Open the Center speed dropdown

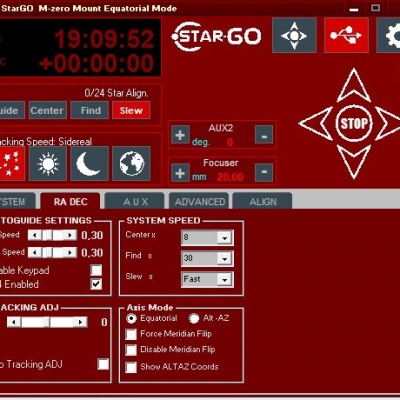click(224, 238)
